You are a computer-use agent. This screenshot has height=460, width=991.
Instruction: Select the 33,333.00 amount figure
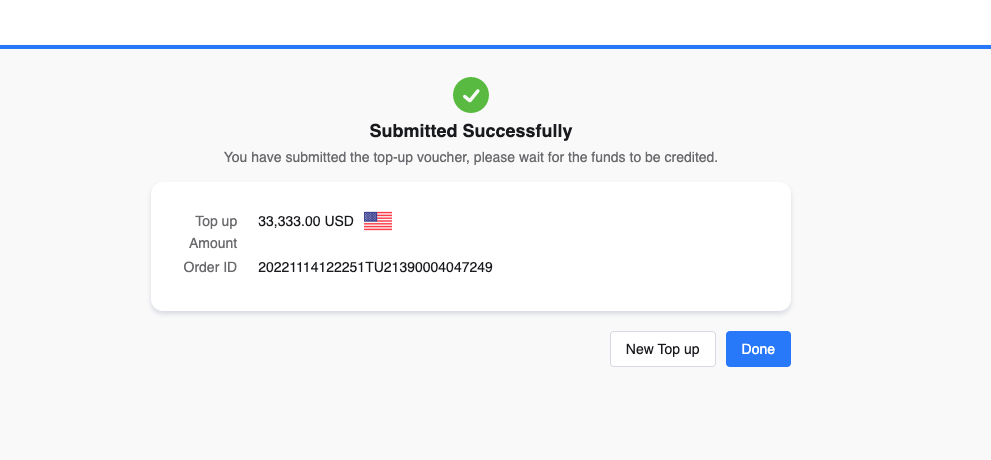point(289,221)
